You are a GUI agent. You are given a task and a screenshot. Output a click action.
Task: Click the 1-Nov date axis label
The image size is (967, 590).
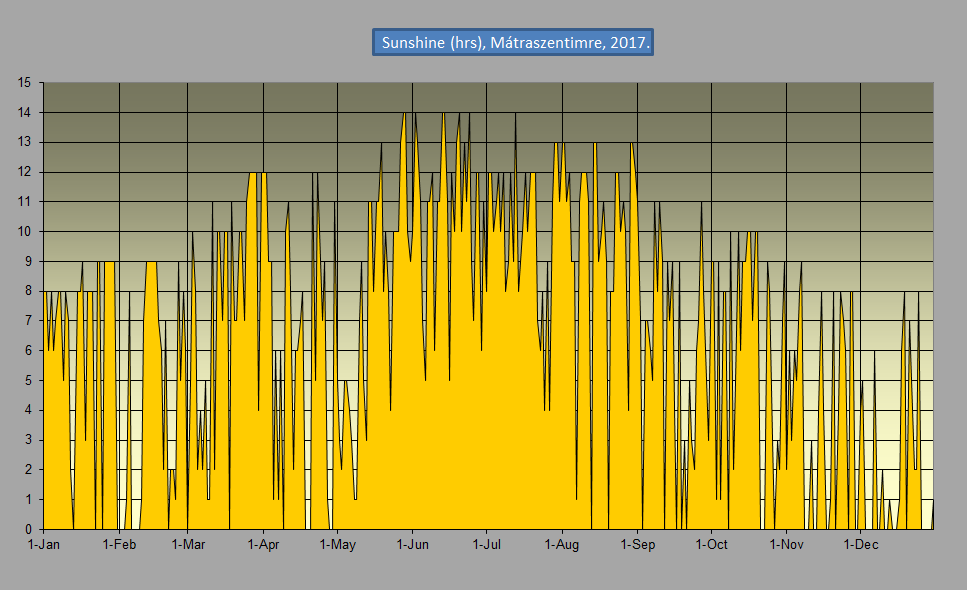tap(786, 545)
